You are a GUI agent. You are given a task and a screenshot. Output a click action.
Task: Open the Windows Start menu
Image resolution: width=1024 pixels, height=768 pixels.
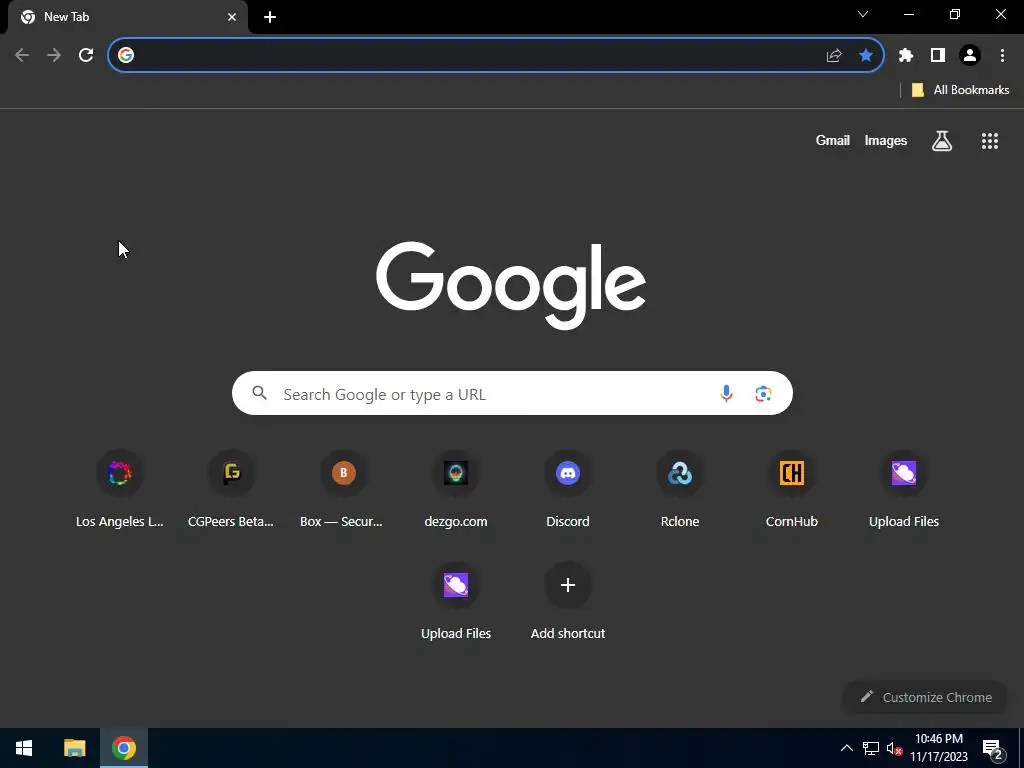(x=24, y=748)
